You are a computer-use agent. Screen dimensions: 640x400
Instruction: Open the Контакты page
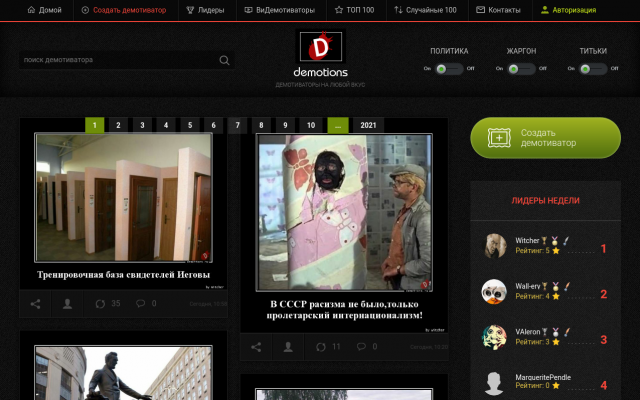(498, 10)
